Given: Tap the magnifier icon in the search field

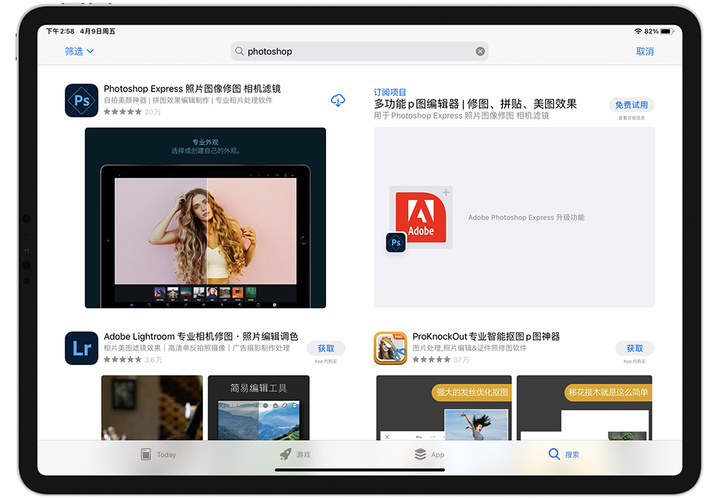Looking at the screenshot, I should 239,51.
